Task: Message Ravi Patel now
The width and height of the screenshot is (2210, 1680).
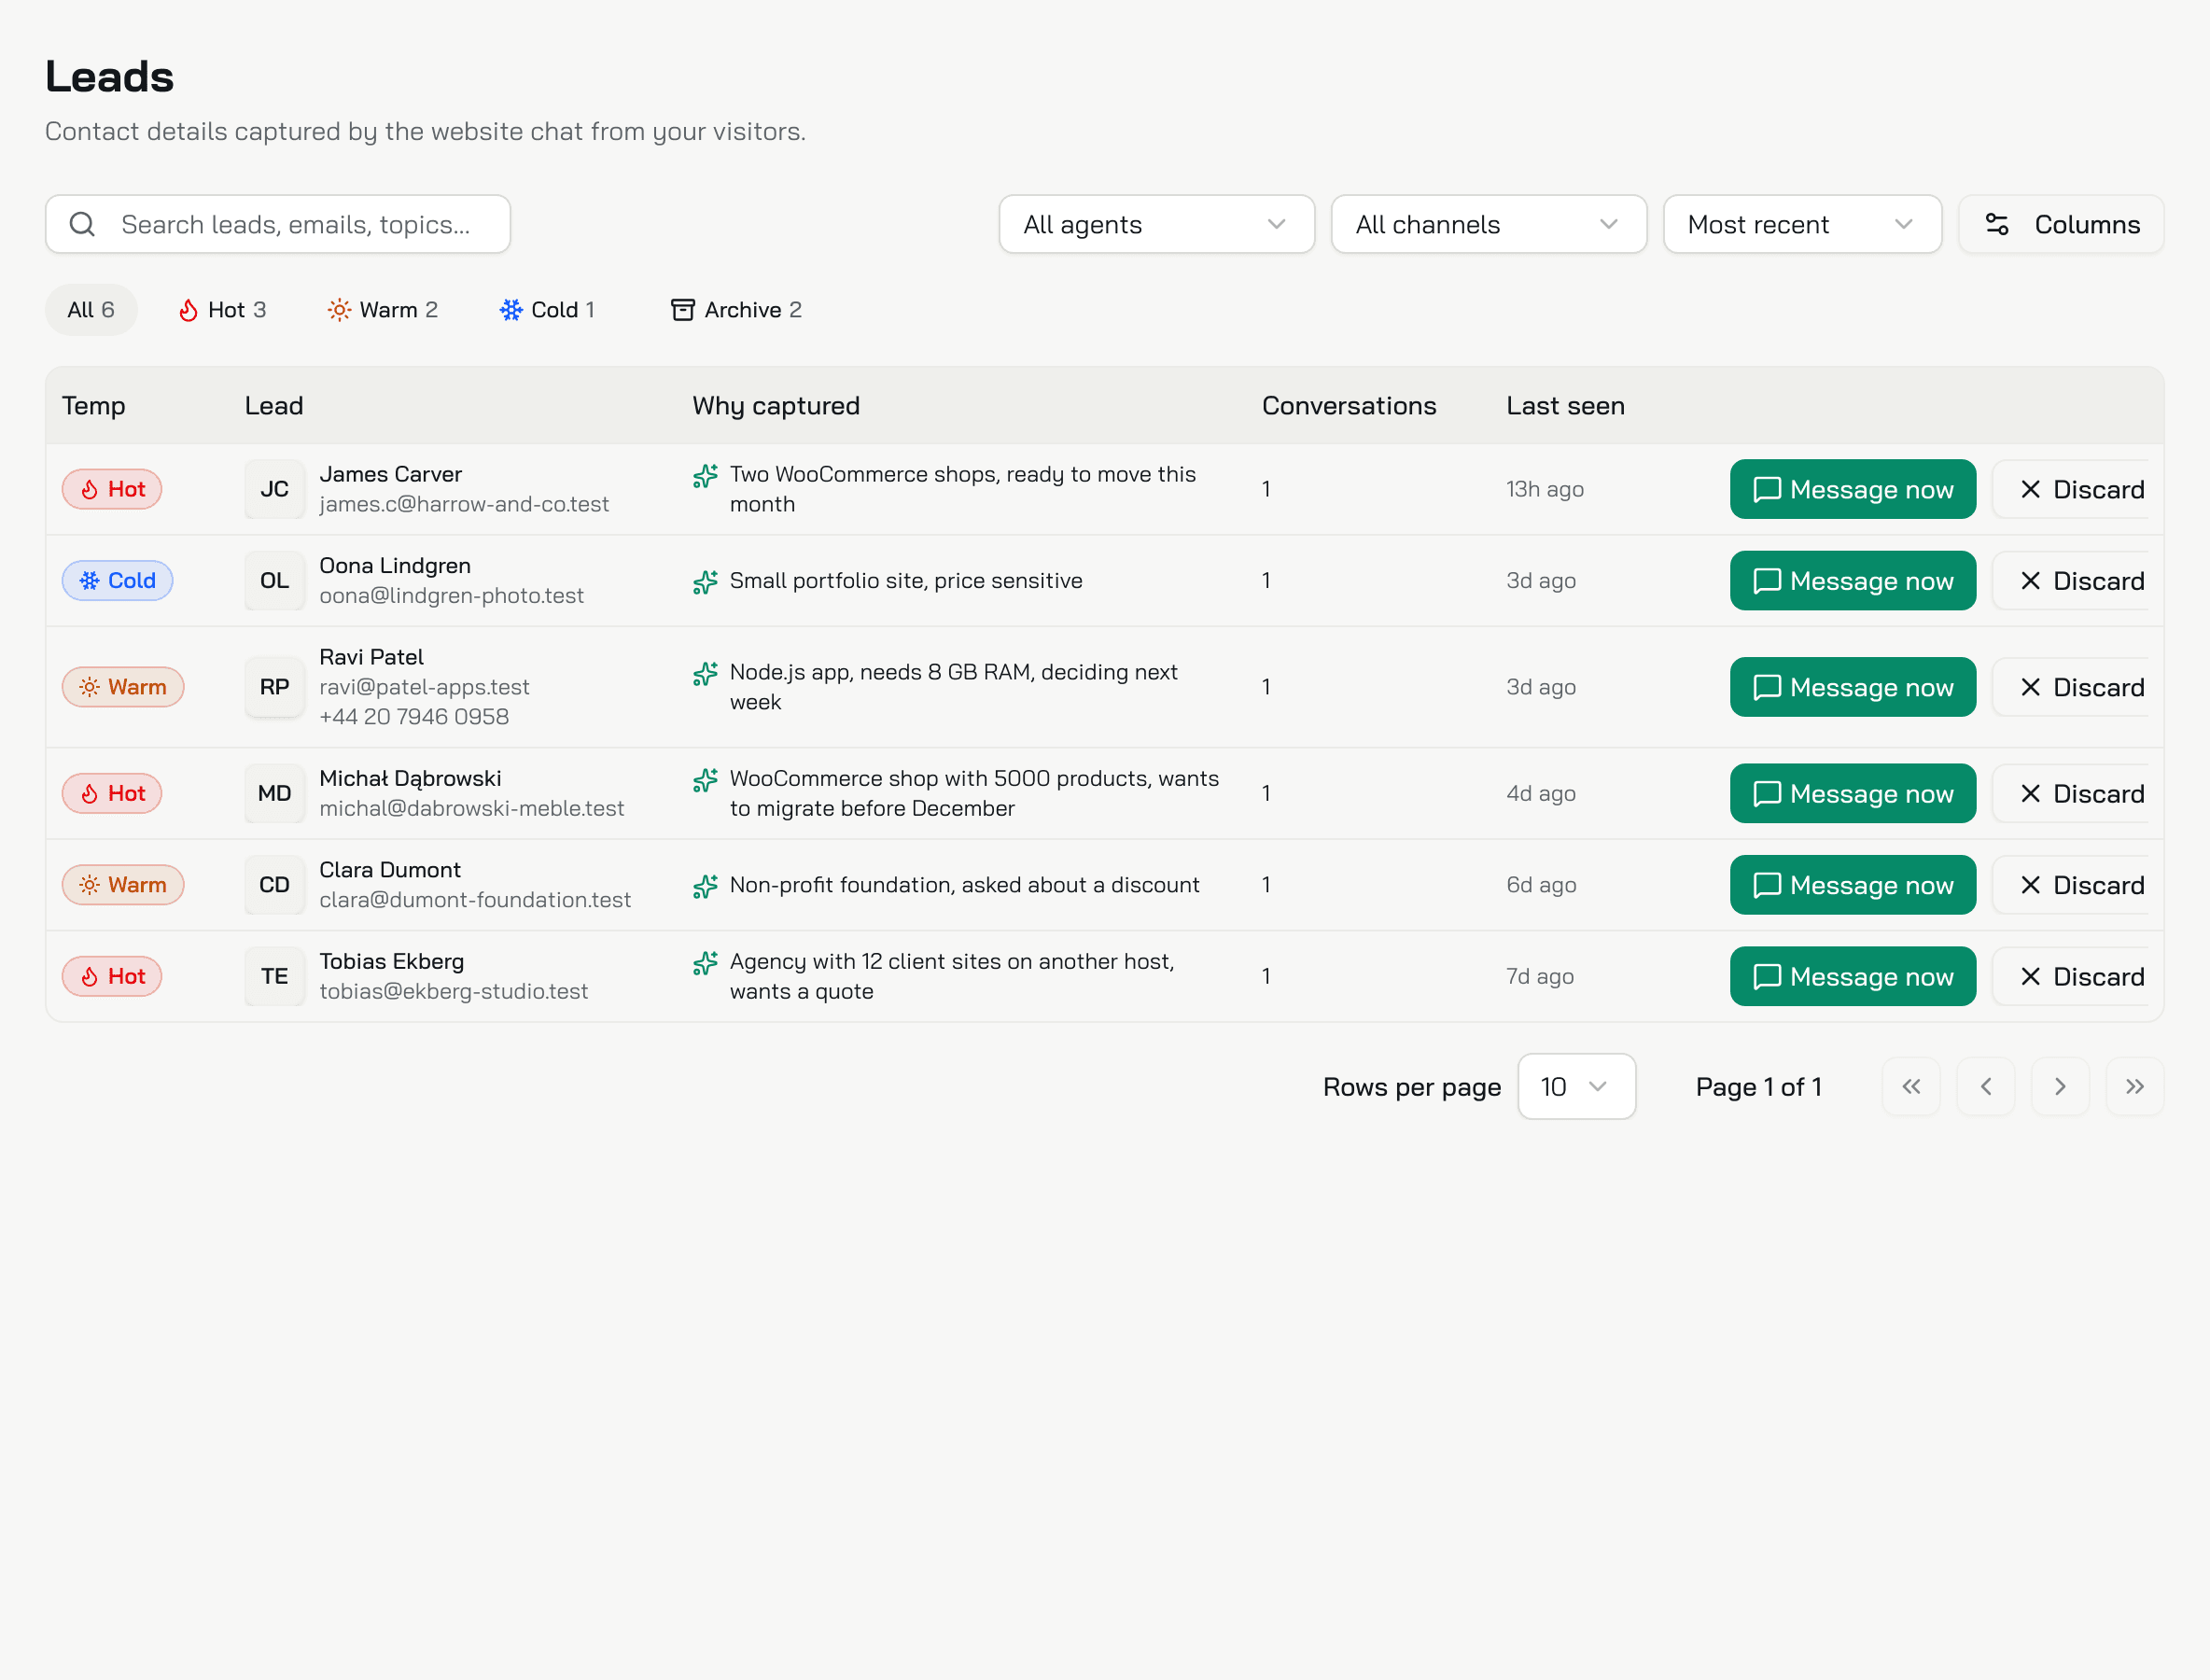Action: (1853, 687)
